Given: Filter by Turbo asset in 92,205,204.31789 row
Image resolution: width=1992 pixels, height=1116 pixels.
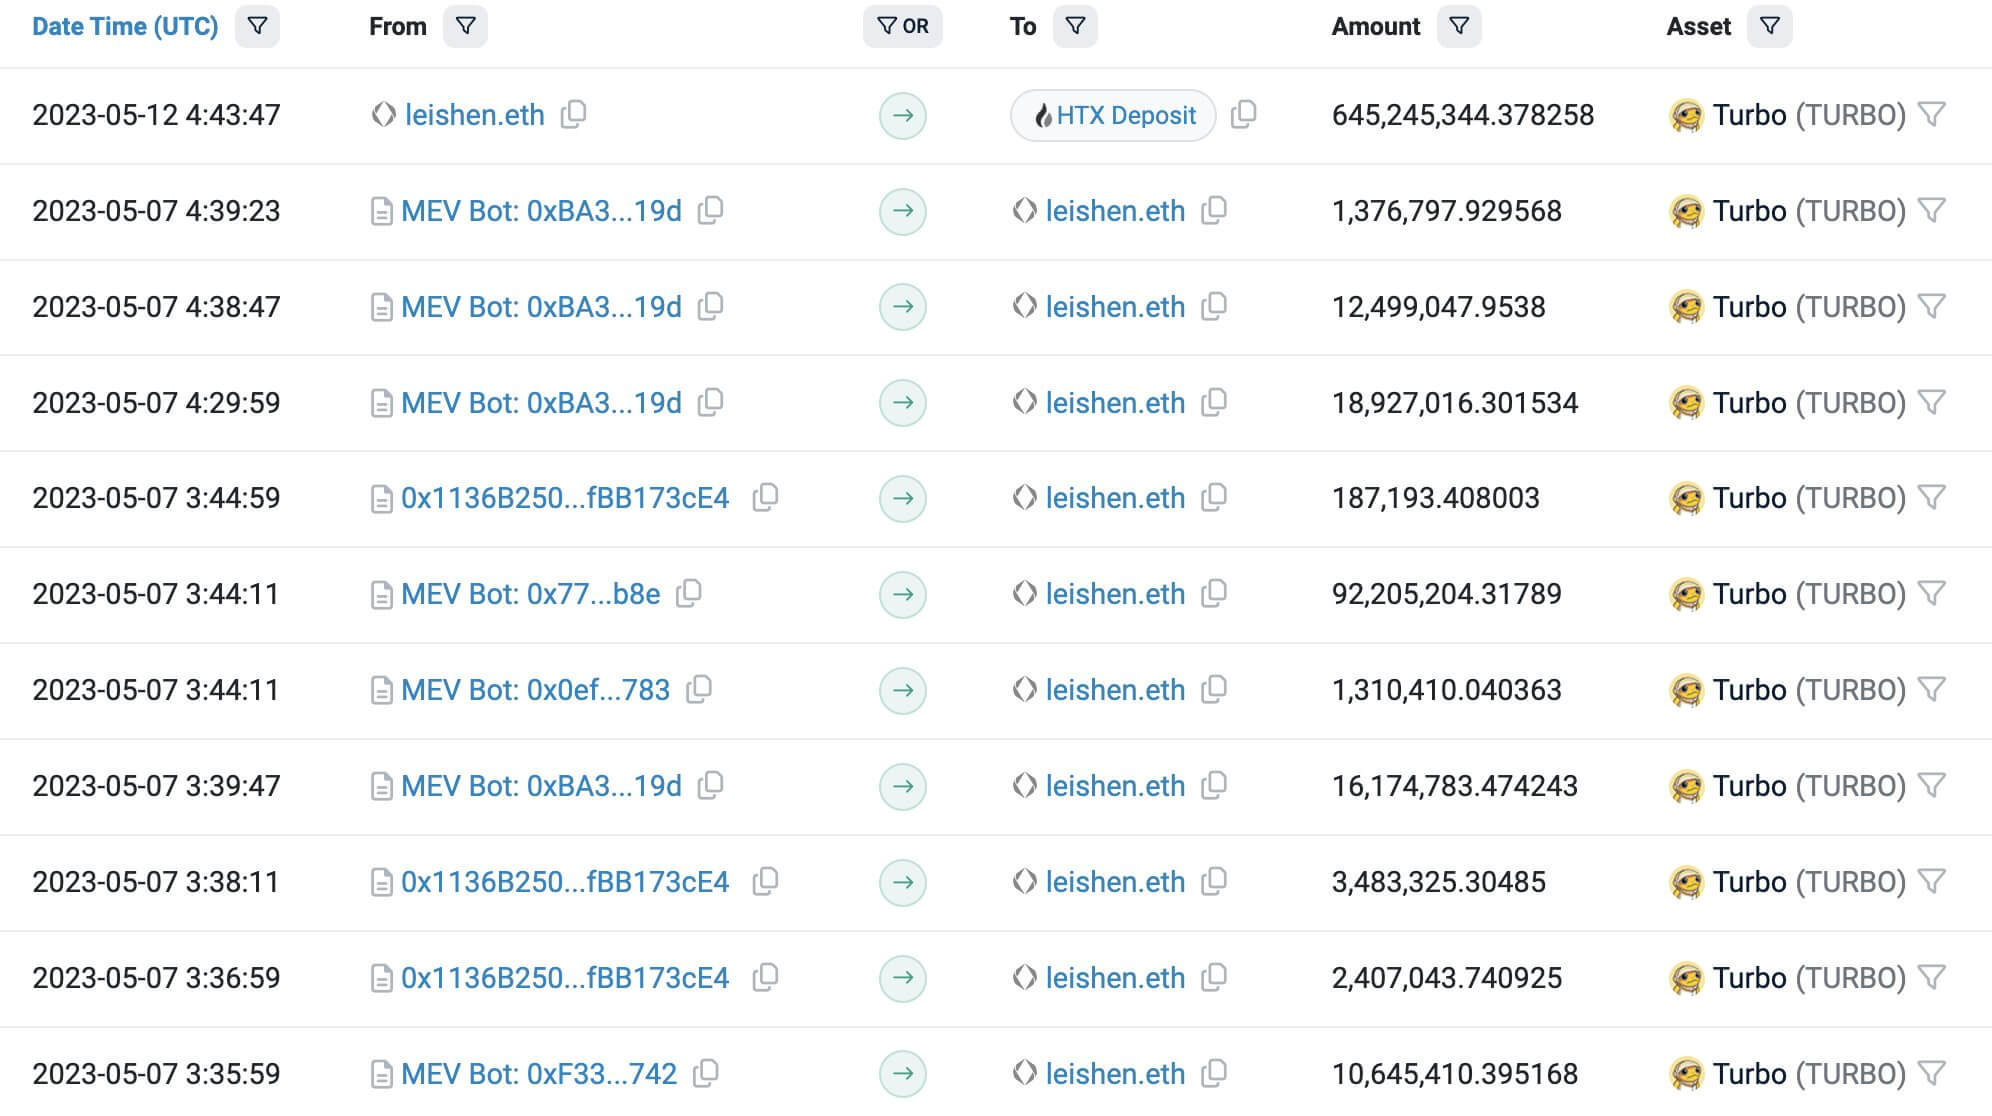Looking at the screenshot, I should click(x=1932, y=594).
